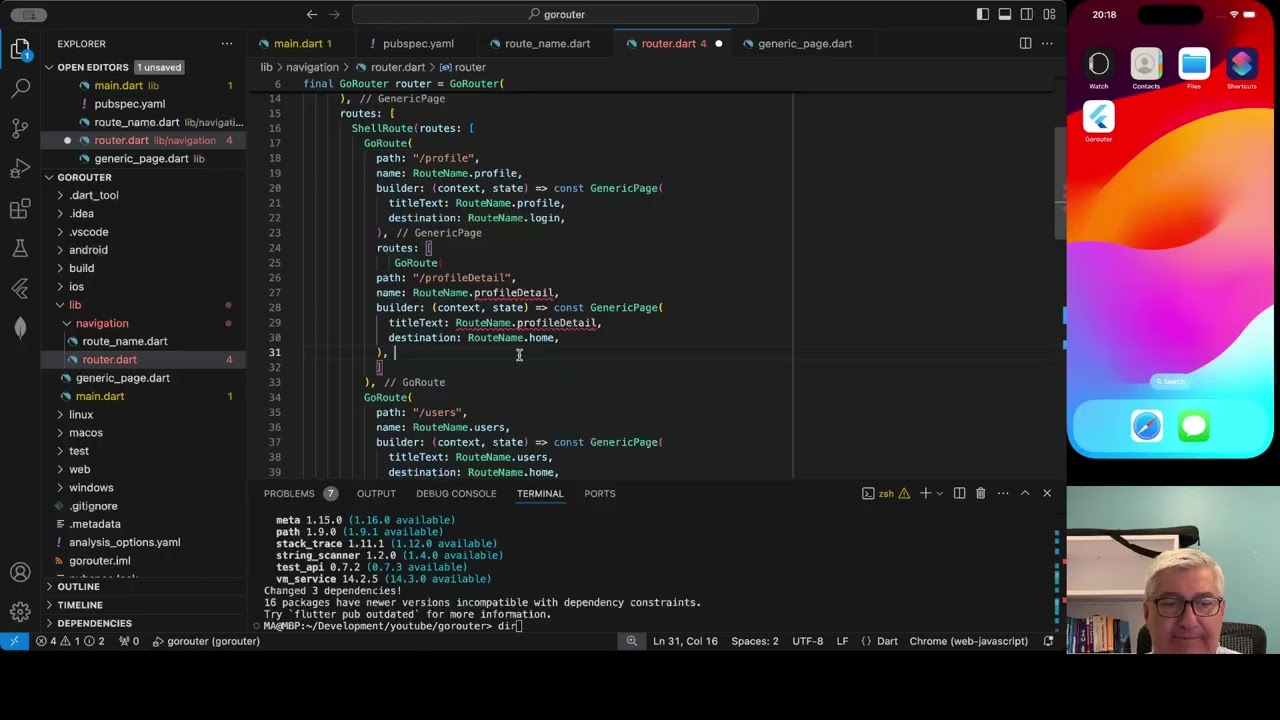This screenshot has width=1280, height=720.
Task: Open Safari in the iPhone dock
Action: [1146, 427]
